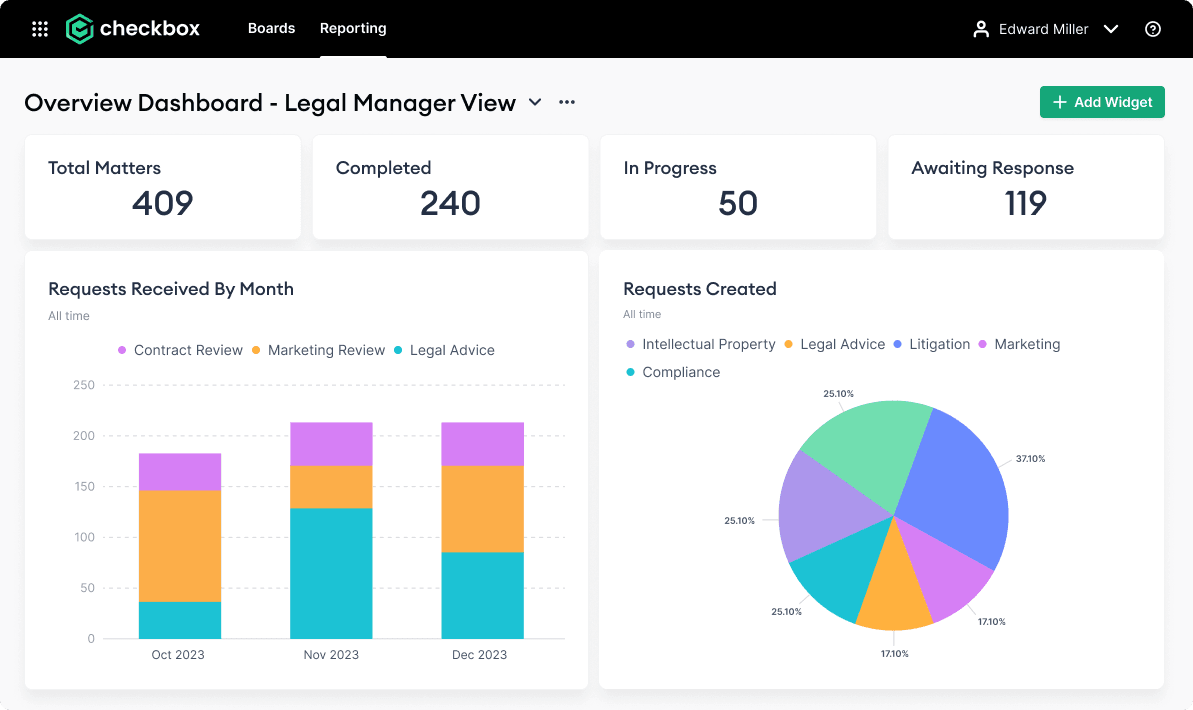Click the Checkbox logo icon
This screenshot has height=710, width=1193.
coord(79,29)
